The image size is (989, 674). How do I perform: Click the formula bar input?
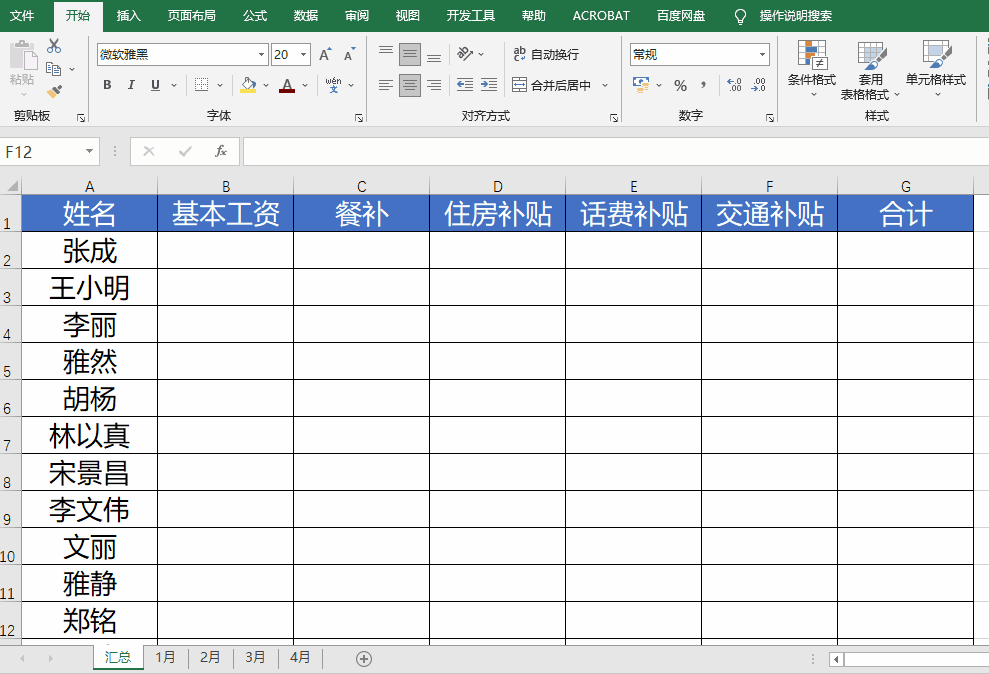(x=616, y=151)
